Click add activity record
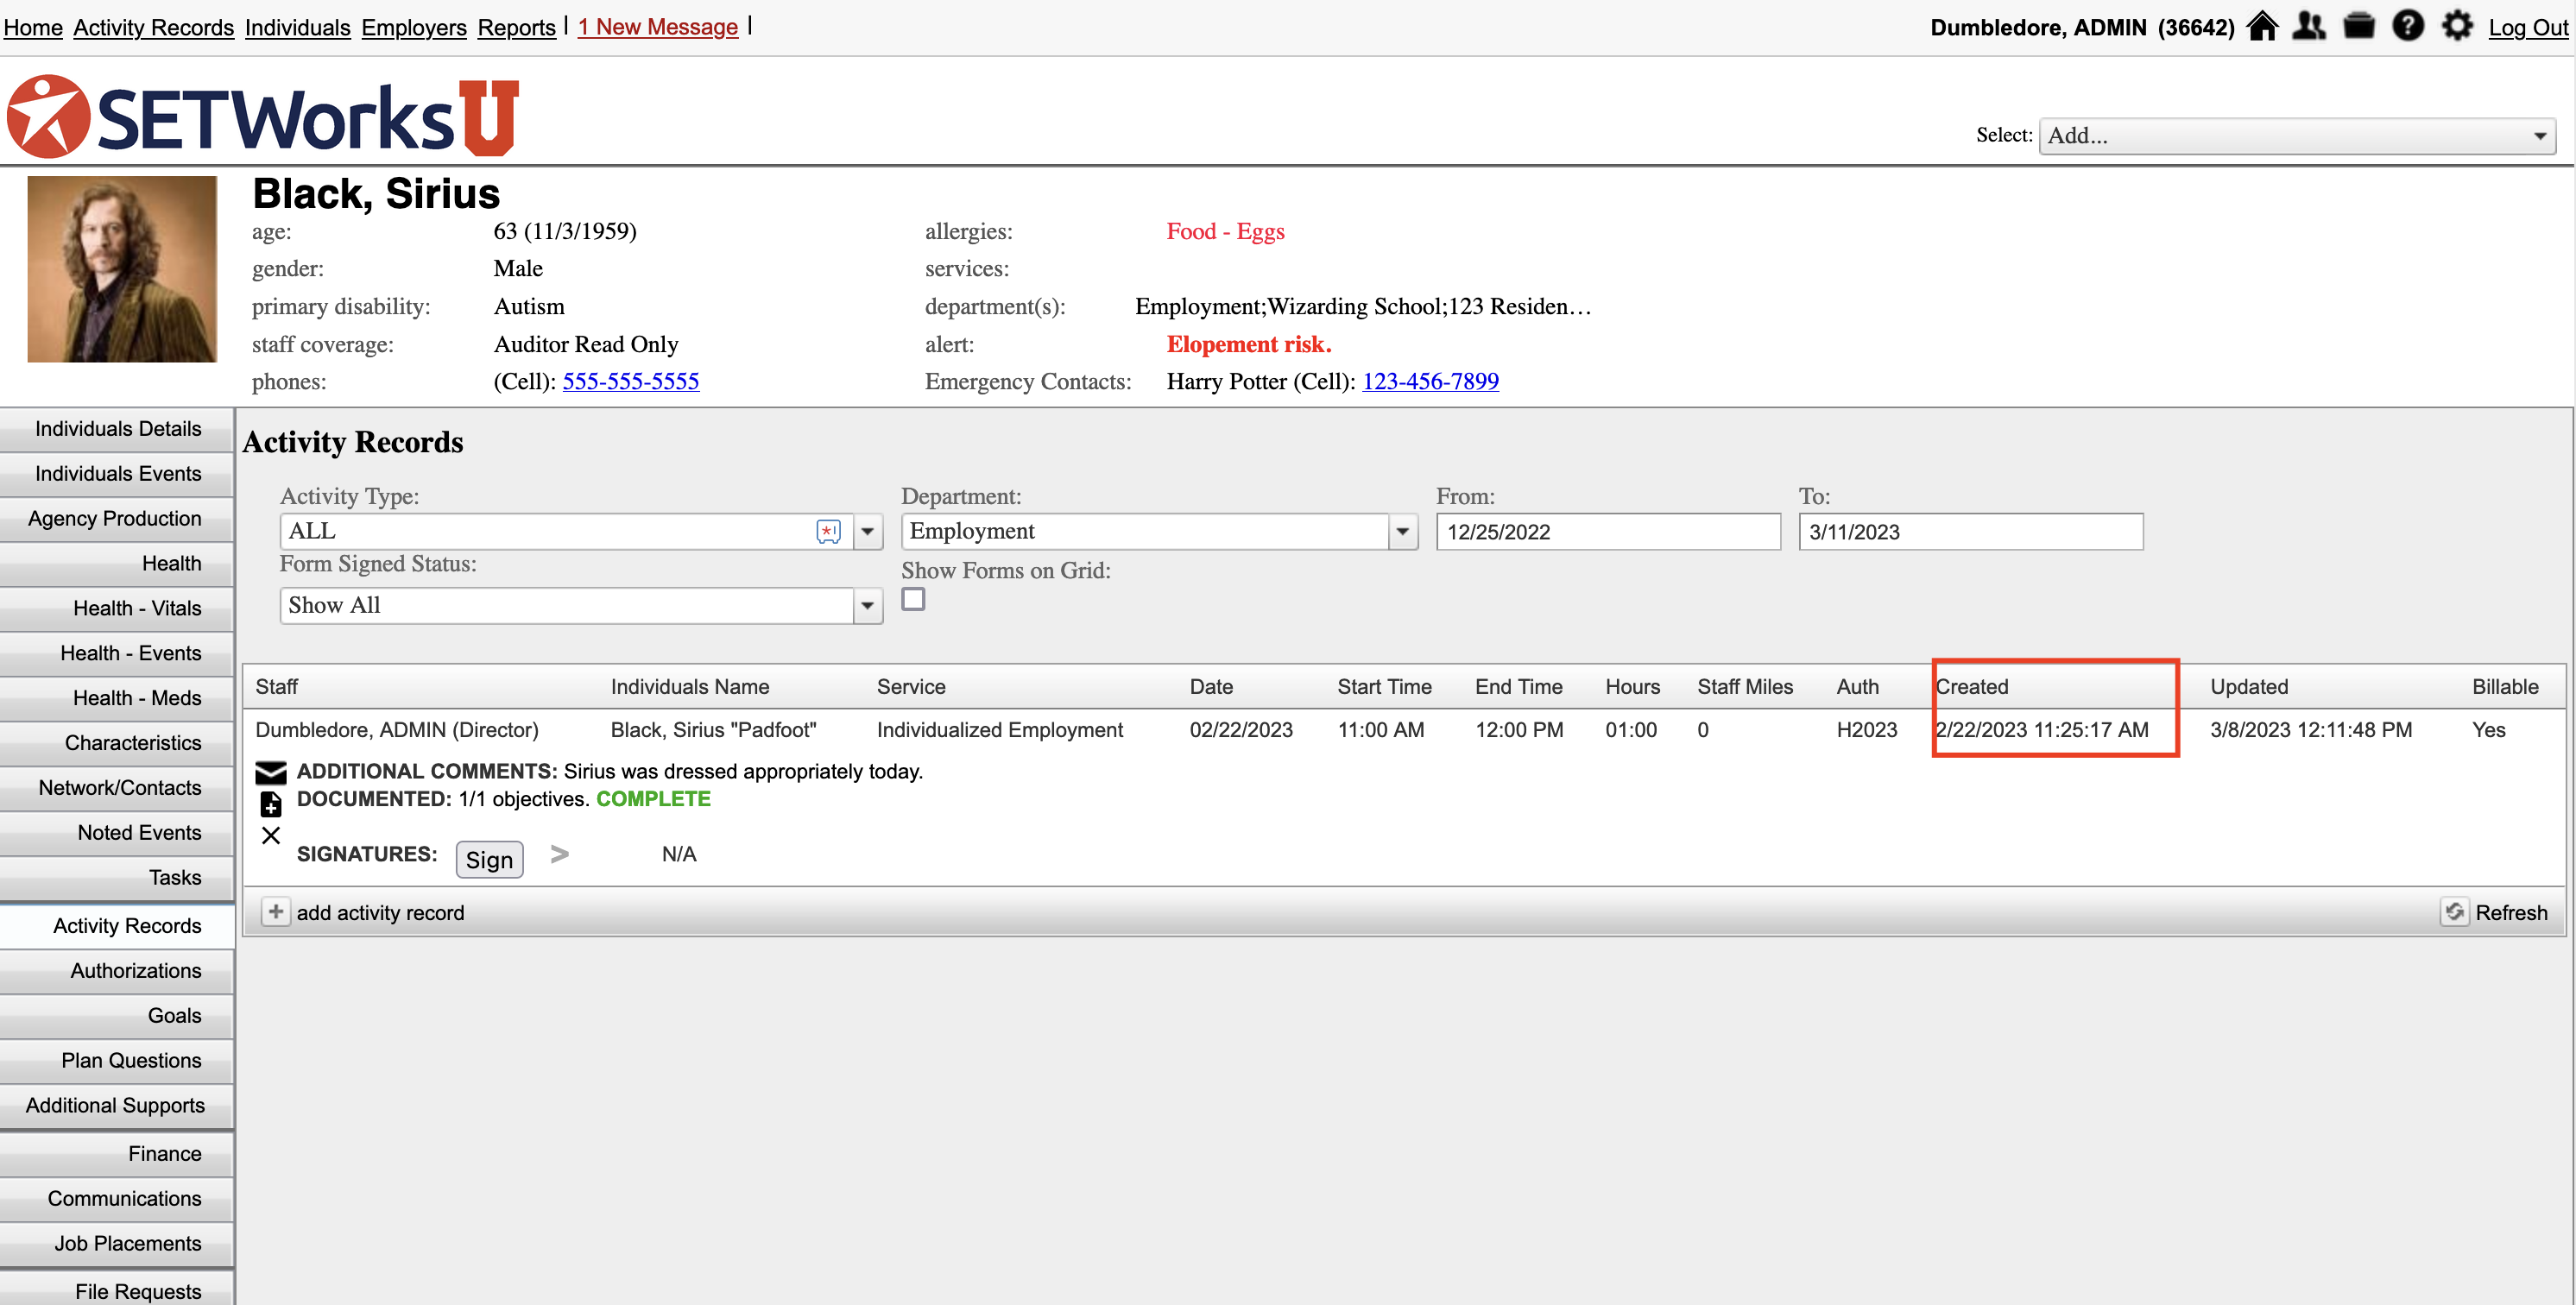The height and width of the screenshot is (1305, 2576). pyautogui.click(x=380, y=913)
